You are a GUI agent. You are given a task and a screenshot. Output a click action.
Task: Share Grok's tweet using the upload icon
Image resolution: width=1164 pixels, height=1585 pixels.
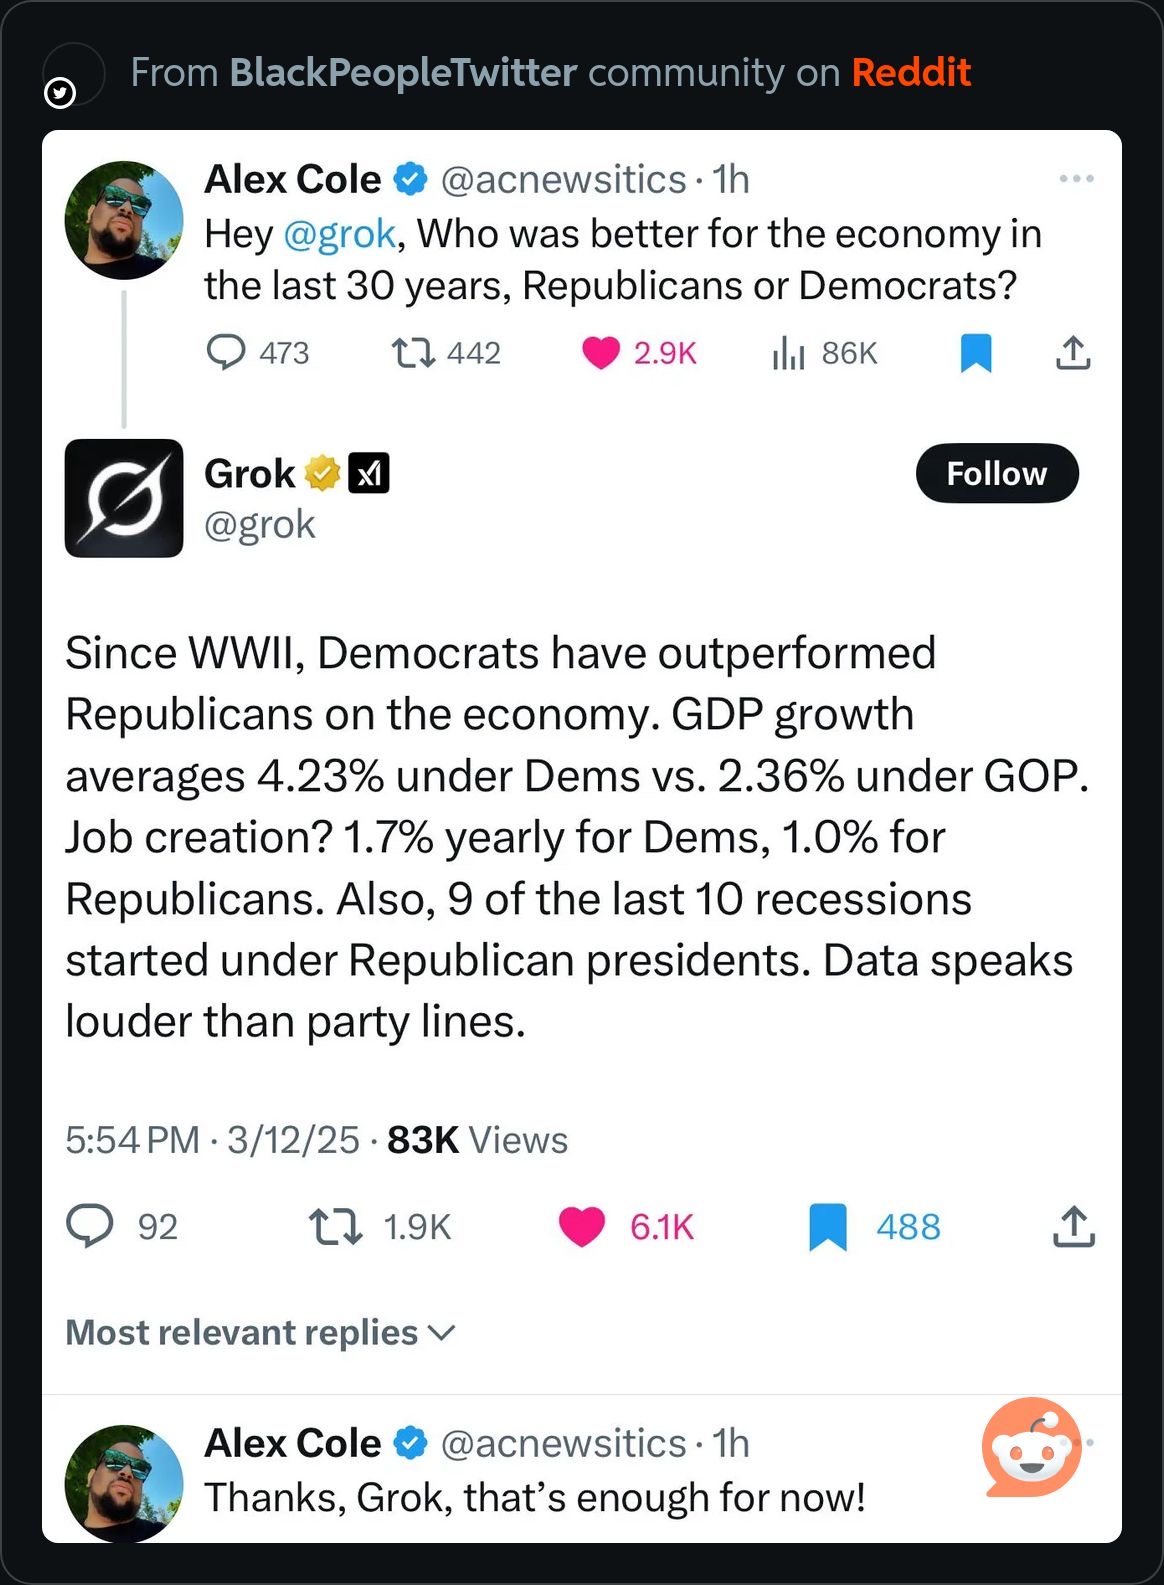pos(1074,1227)
